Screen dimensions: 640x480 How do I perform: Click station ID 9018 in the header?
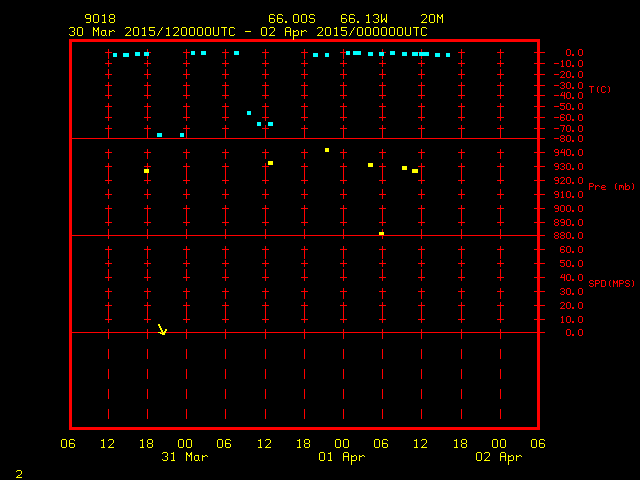click(x=98, y=19)
